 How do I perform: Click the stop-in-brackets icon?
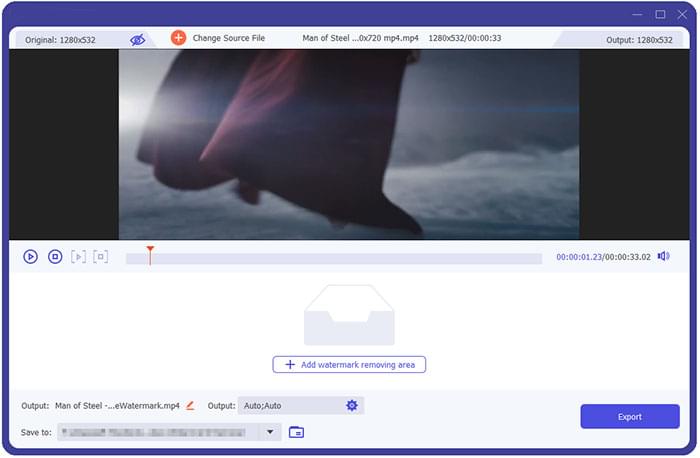tap(101, 257)
